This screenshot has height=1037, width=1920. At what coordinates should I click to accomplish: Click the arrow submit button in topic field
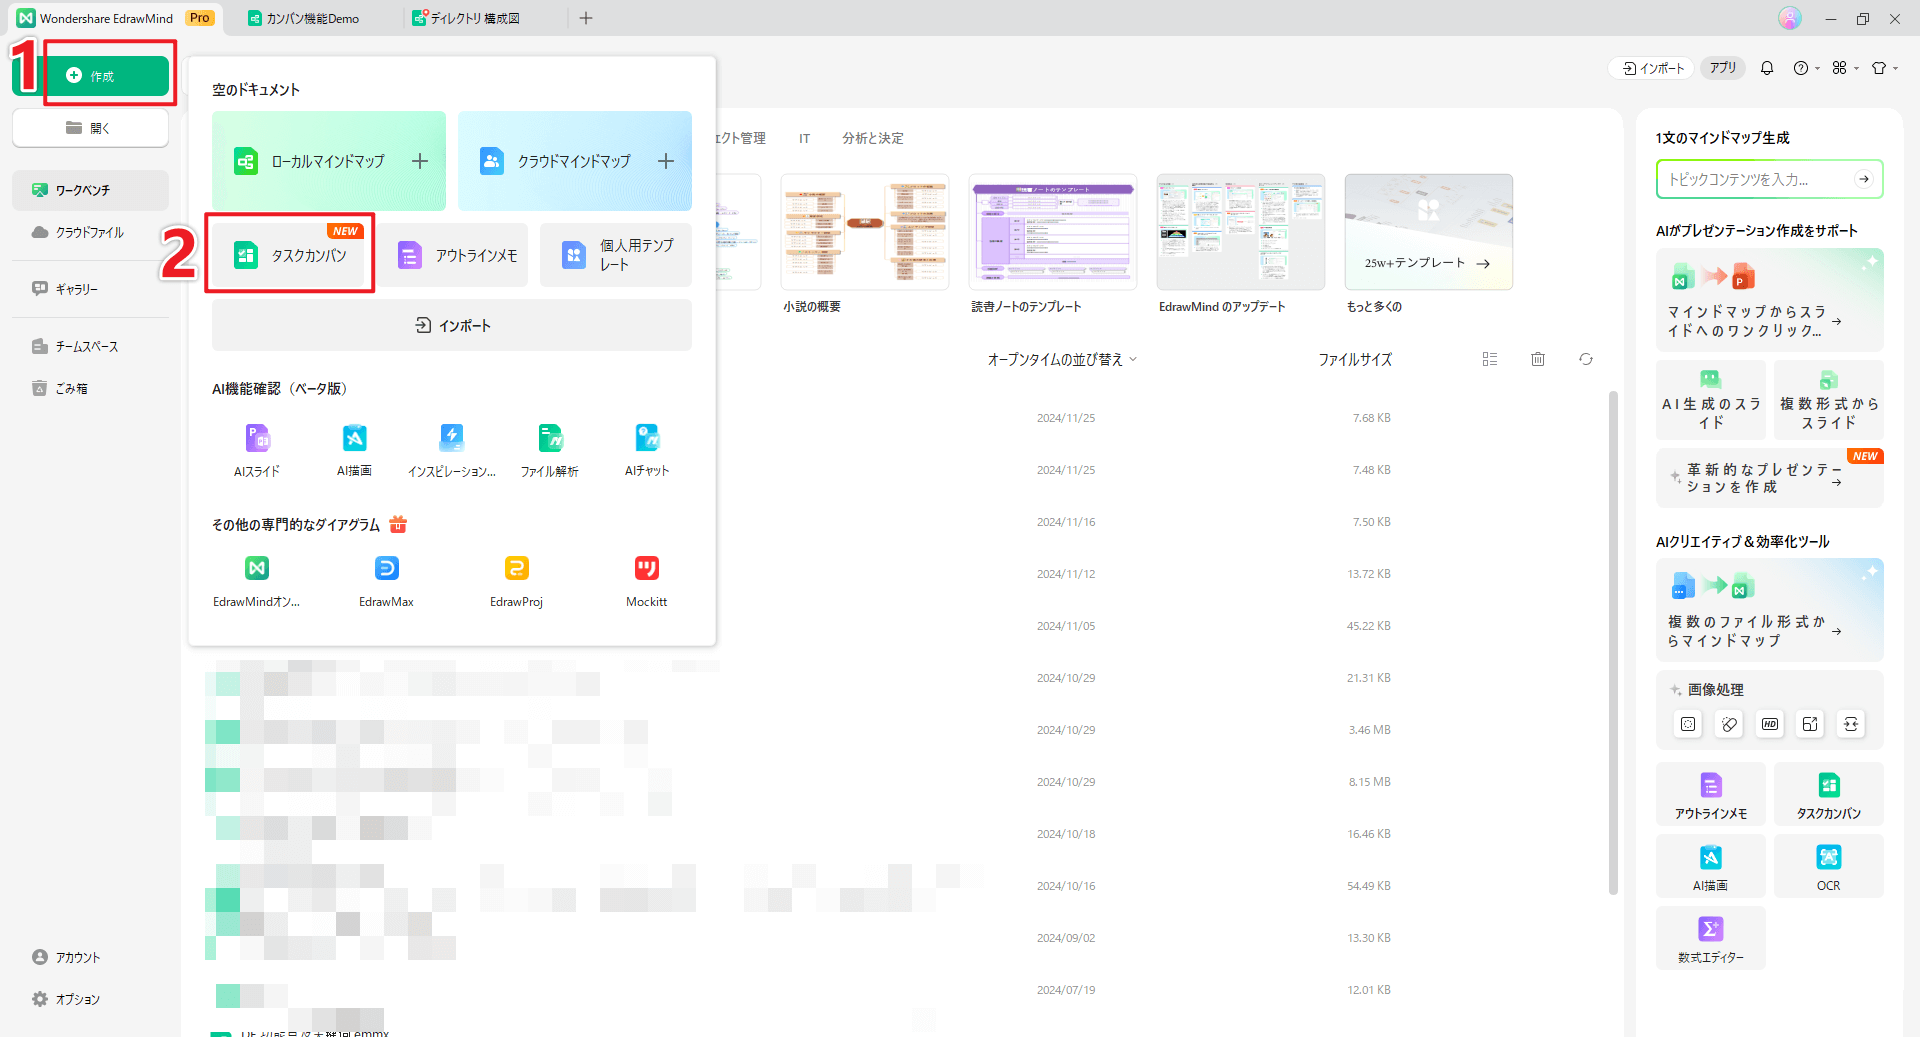click(1864, 179)
